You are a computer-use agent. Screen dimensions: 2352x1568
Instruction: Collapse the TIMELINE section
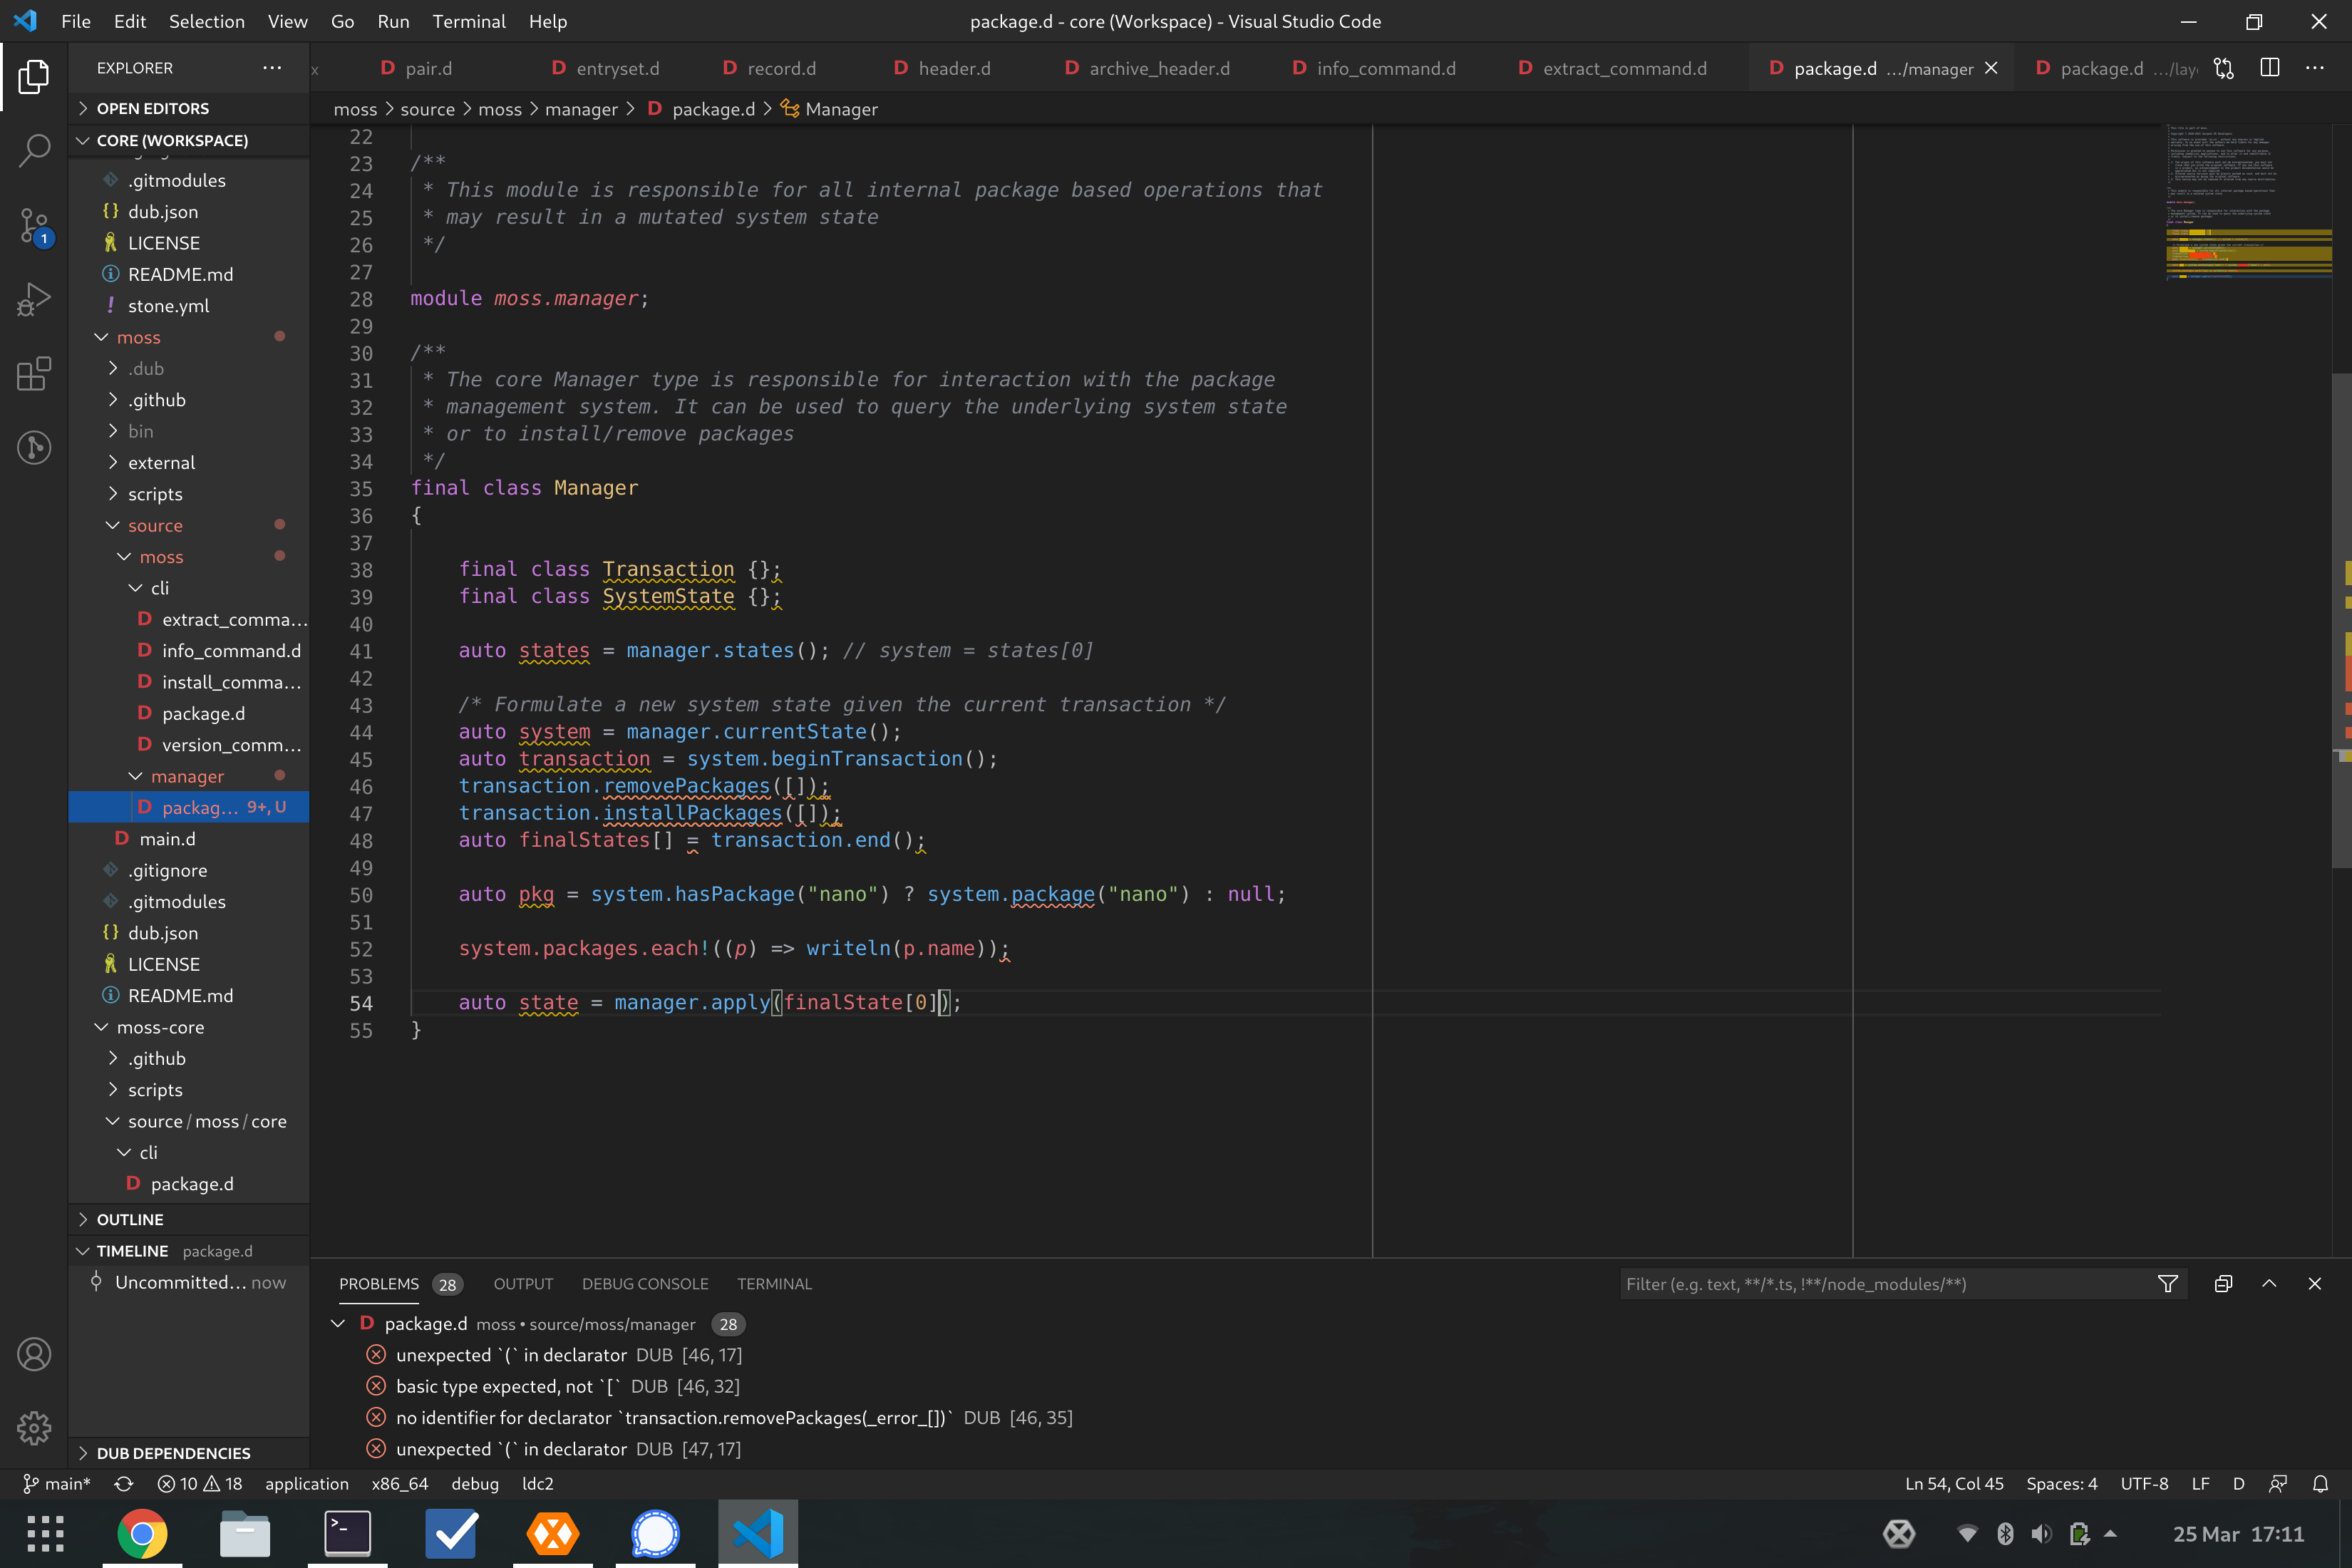pyautogui.click(x=189, y=1251)
